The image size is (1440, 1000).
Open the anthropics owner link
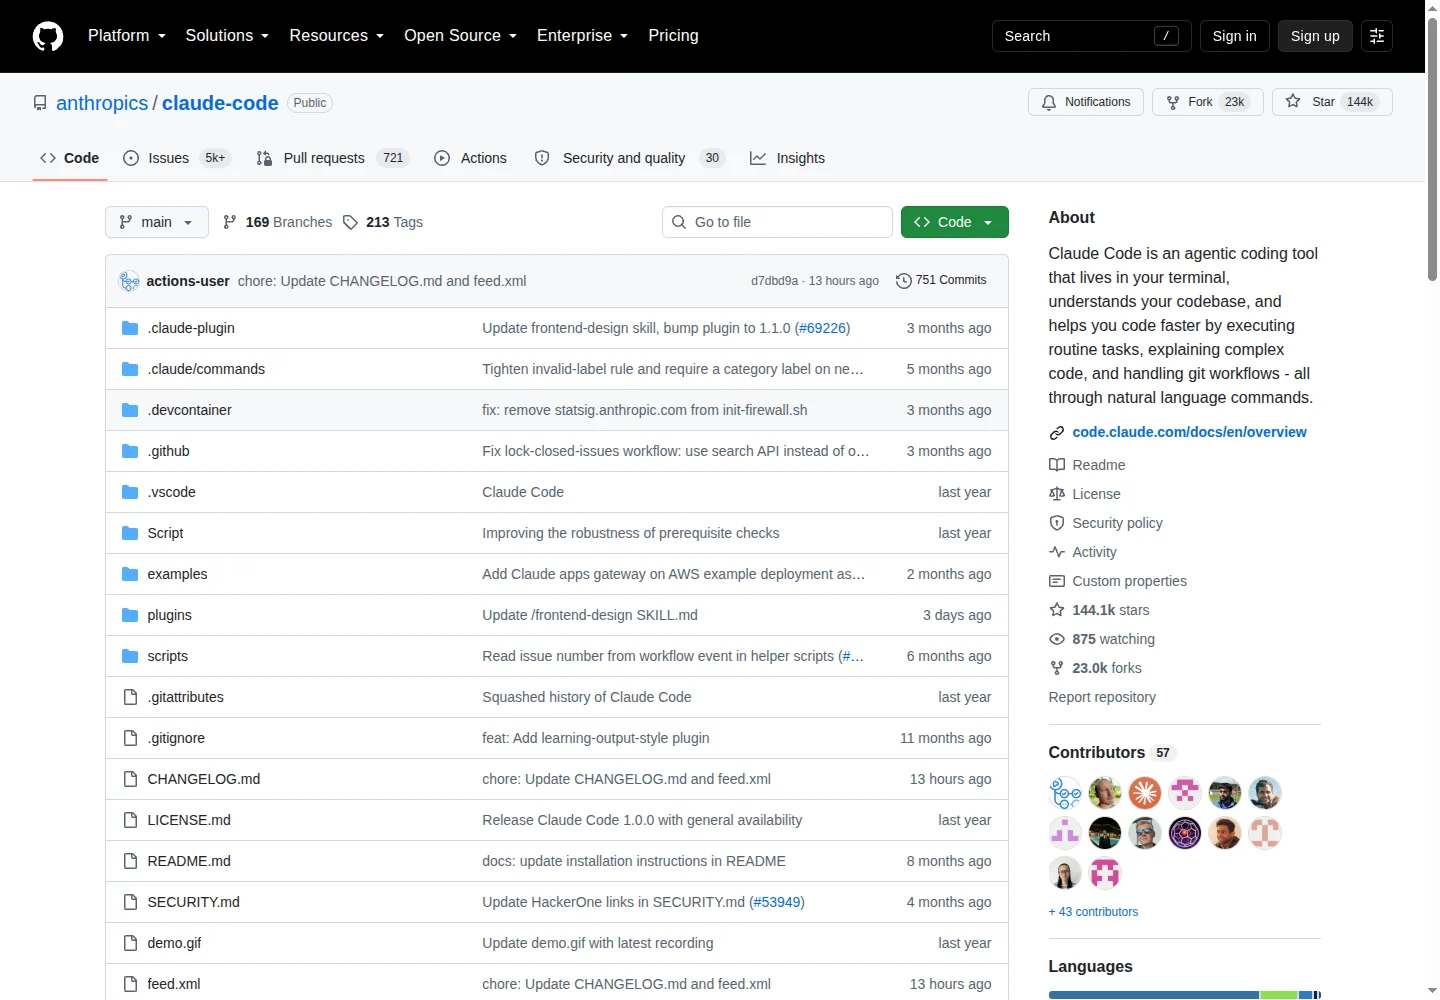[x=102, y=103]
